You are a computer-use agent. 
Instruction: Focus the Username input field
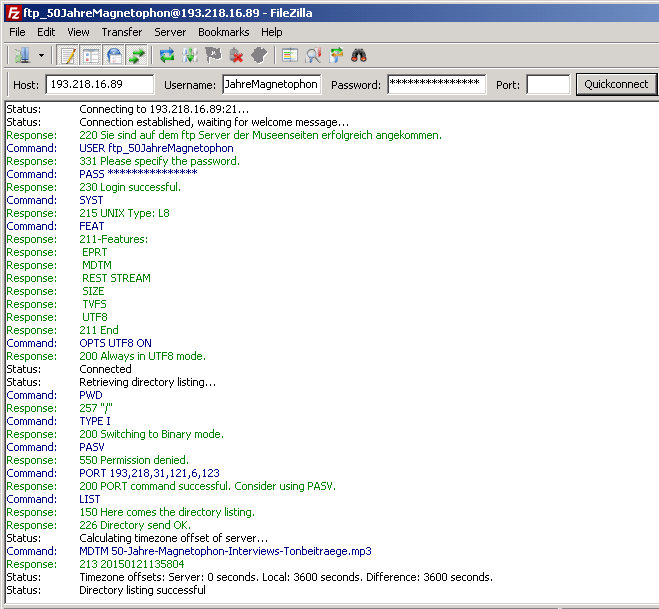(x=272, y=84)
